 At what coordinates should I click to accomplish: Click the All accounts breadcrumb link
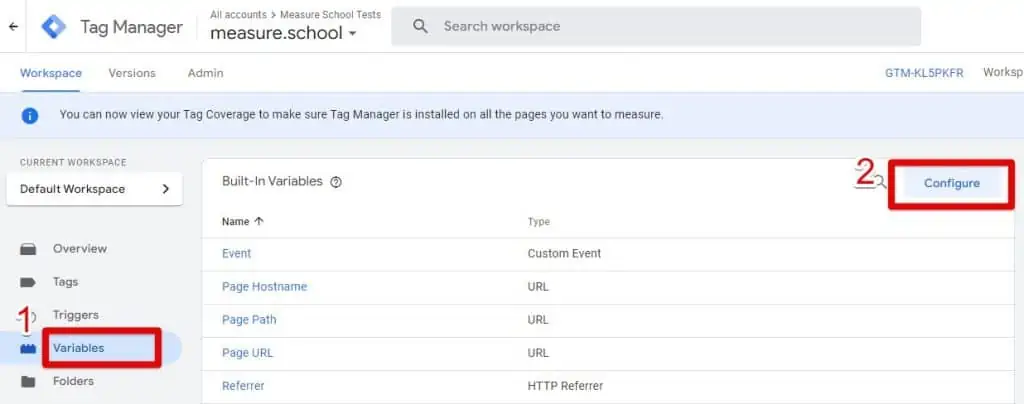pyautogui.click(x=238, y=14)
